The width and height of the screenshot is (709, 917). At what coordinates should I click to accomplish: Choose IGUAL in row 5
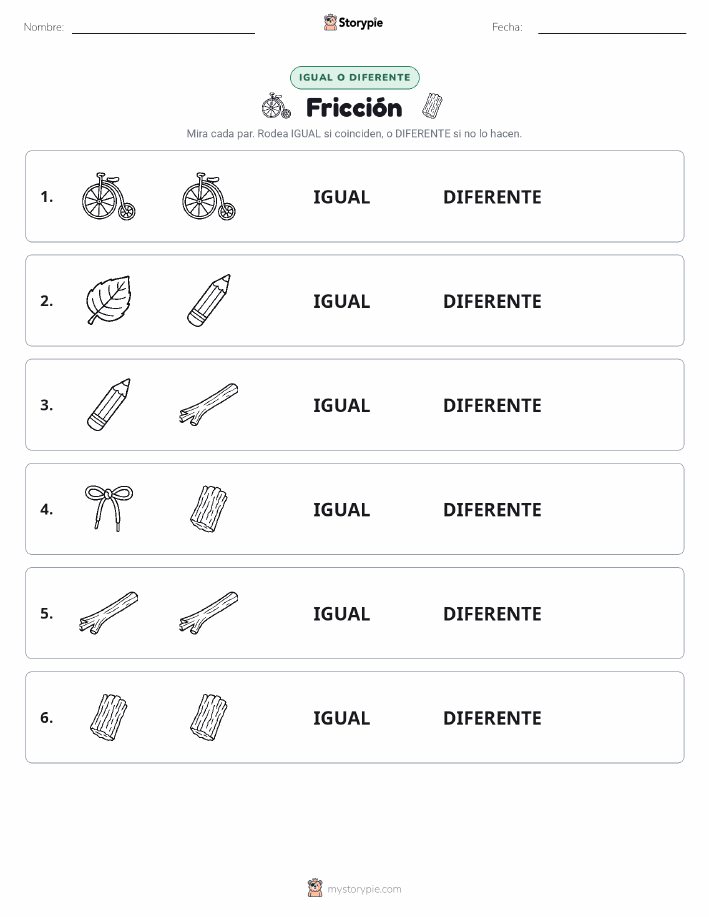pos(342,613)
